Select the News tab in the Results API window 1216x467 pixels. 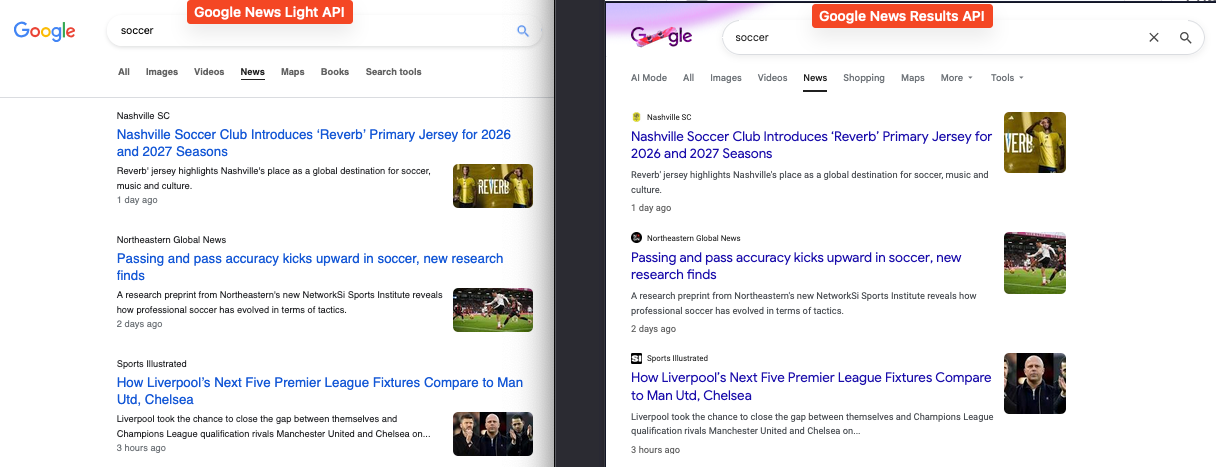click(x=815, y=78)
